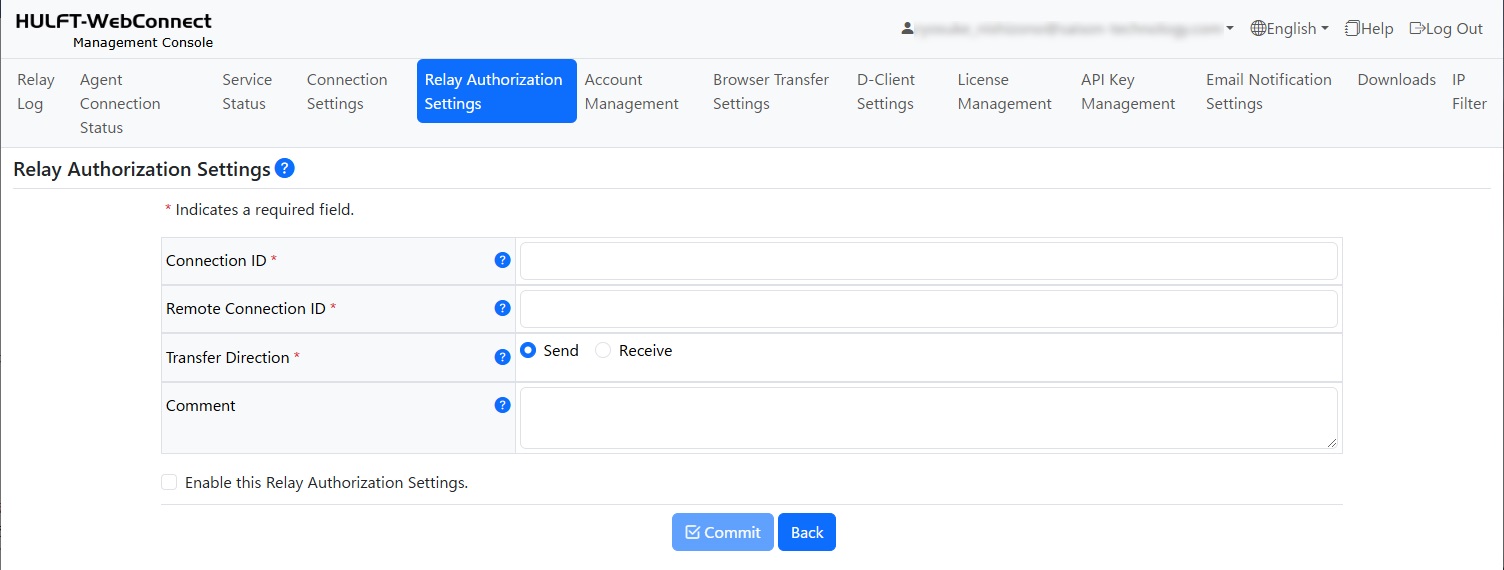Select the Receive transfer direction
Screen dimensions: 1504x570
[x=603, y=350]
